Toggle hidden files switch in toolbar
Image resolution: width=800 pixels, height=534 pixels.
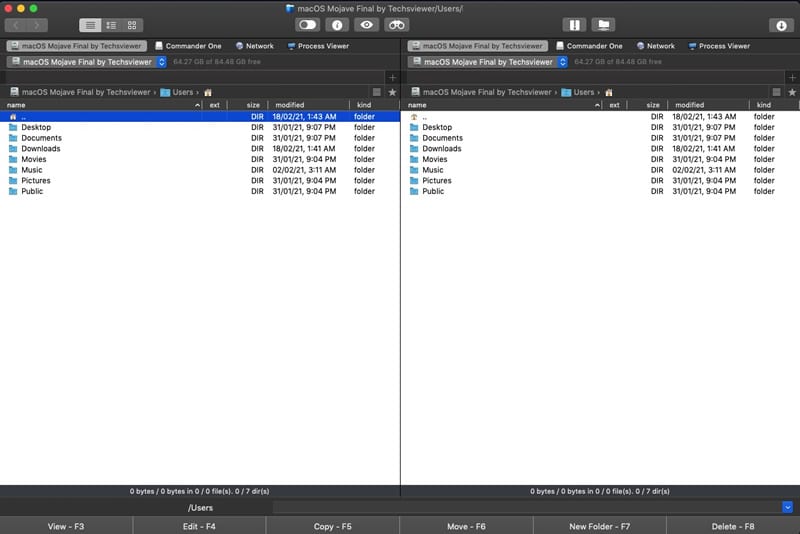pos(308,24)
